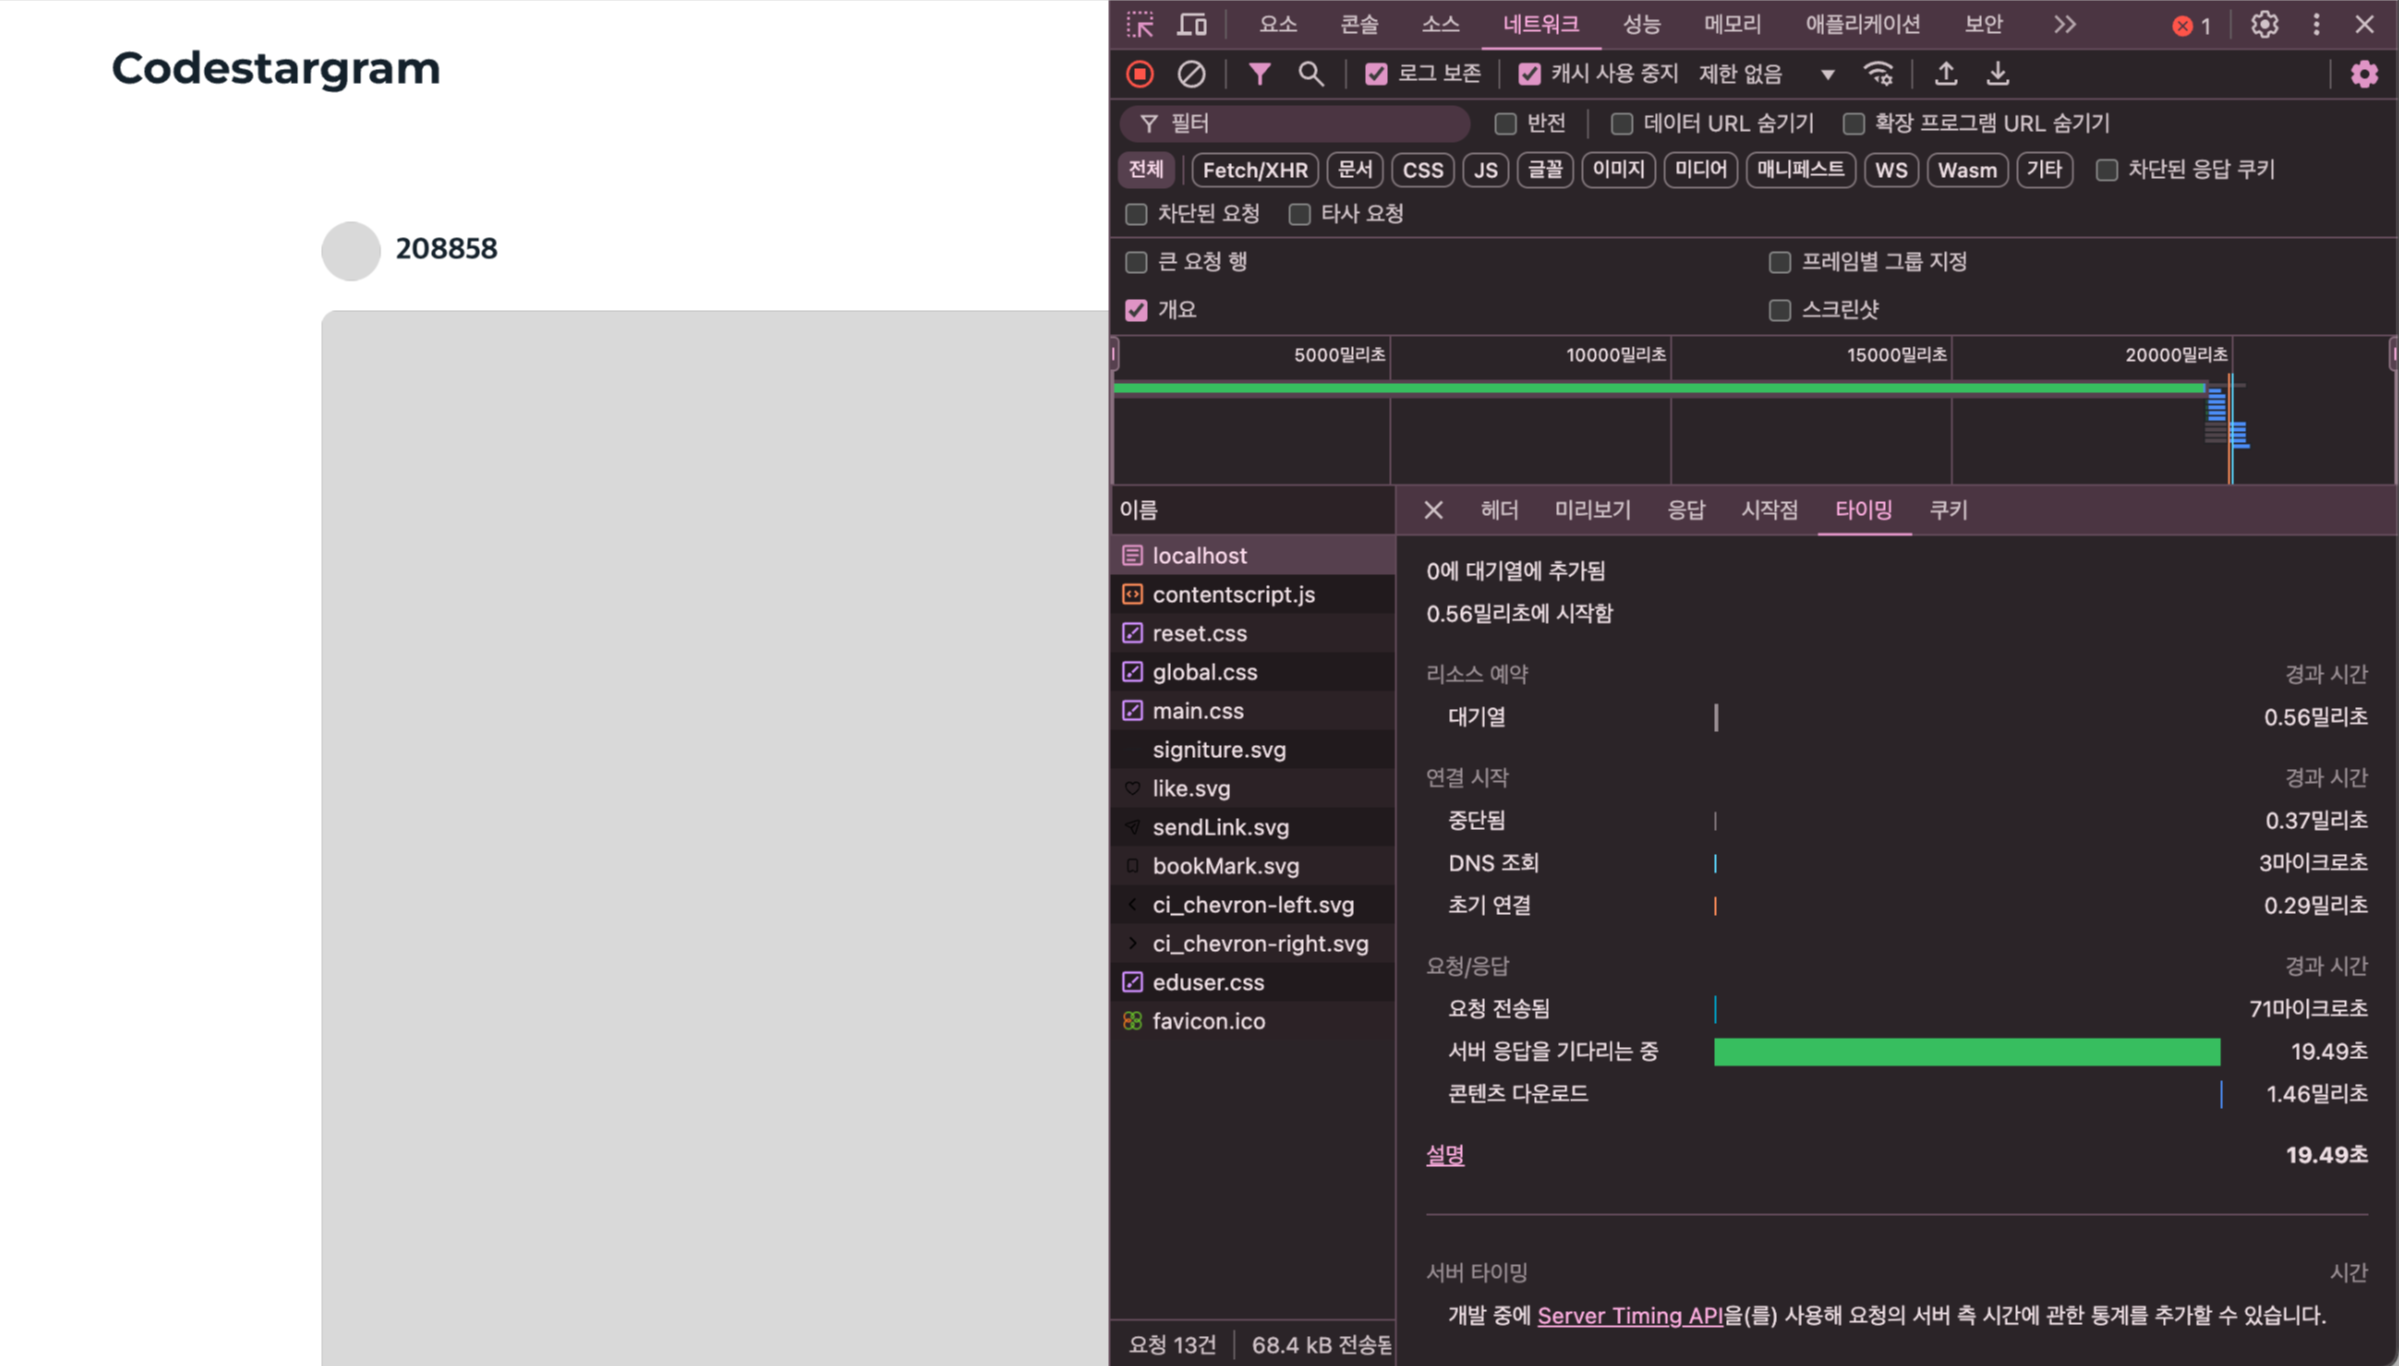Select the Fetch/XHR filter button
Screen dimensions: 2399x1366
1254,170
